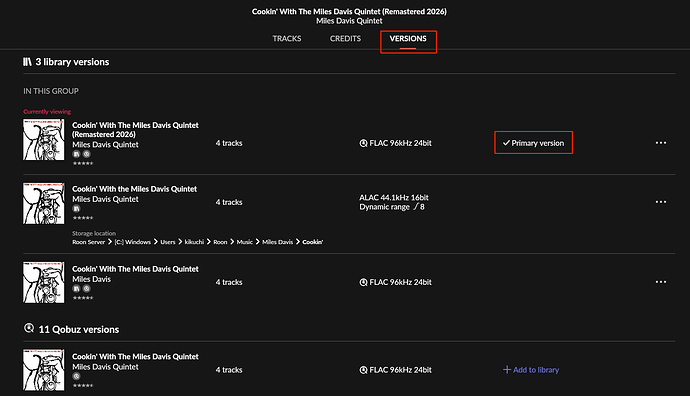Open cover art of the Add to library version
The width and height of the screenshot is (690, 396).
point(44,370)
